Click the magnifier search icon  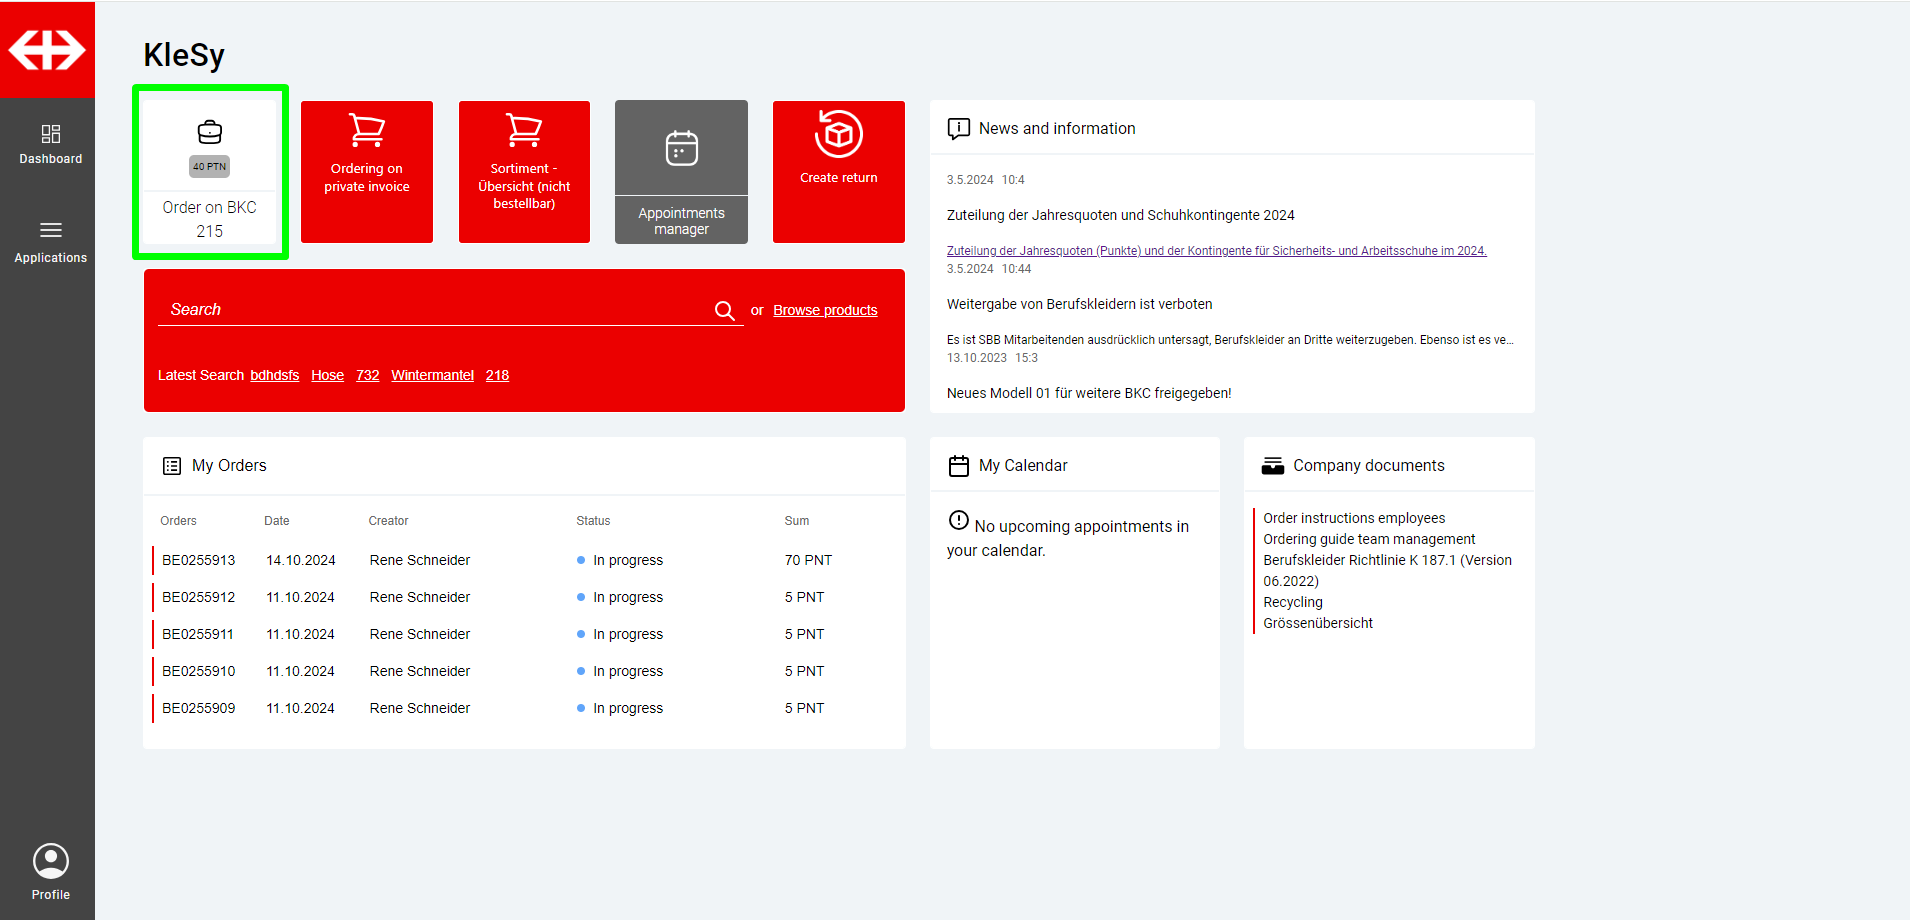click(724, 311)
